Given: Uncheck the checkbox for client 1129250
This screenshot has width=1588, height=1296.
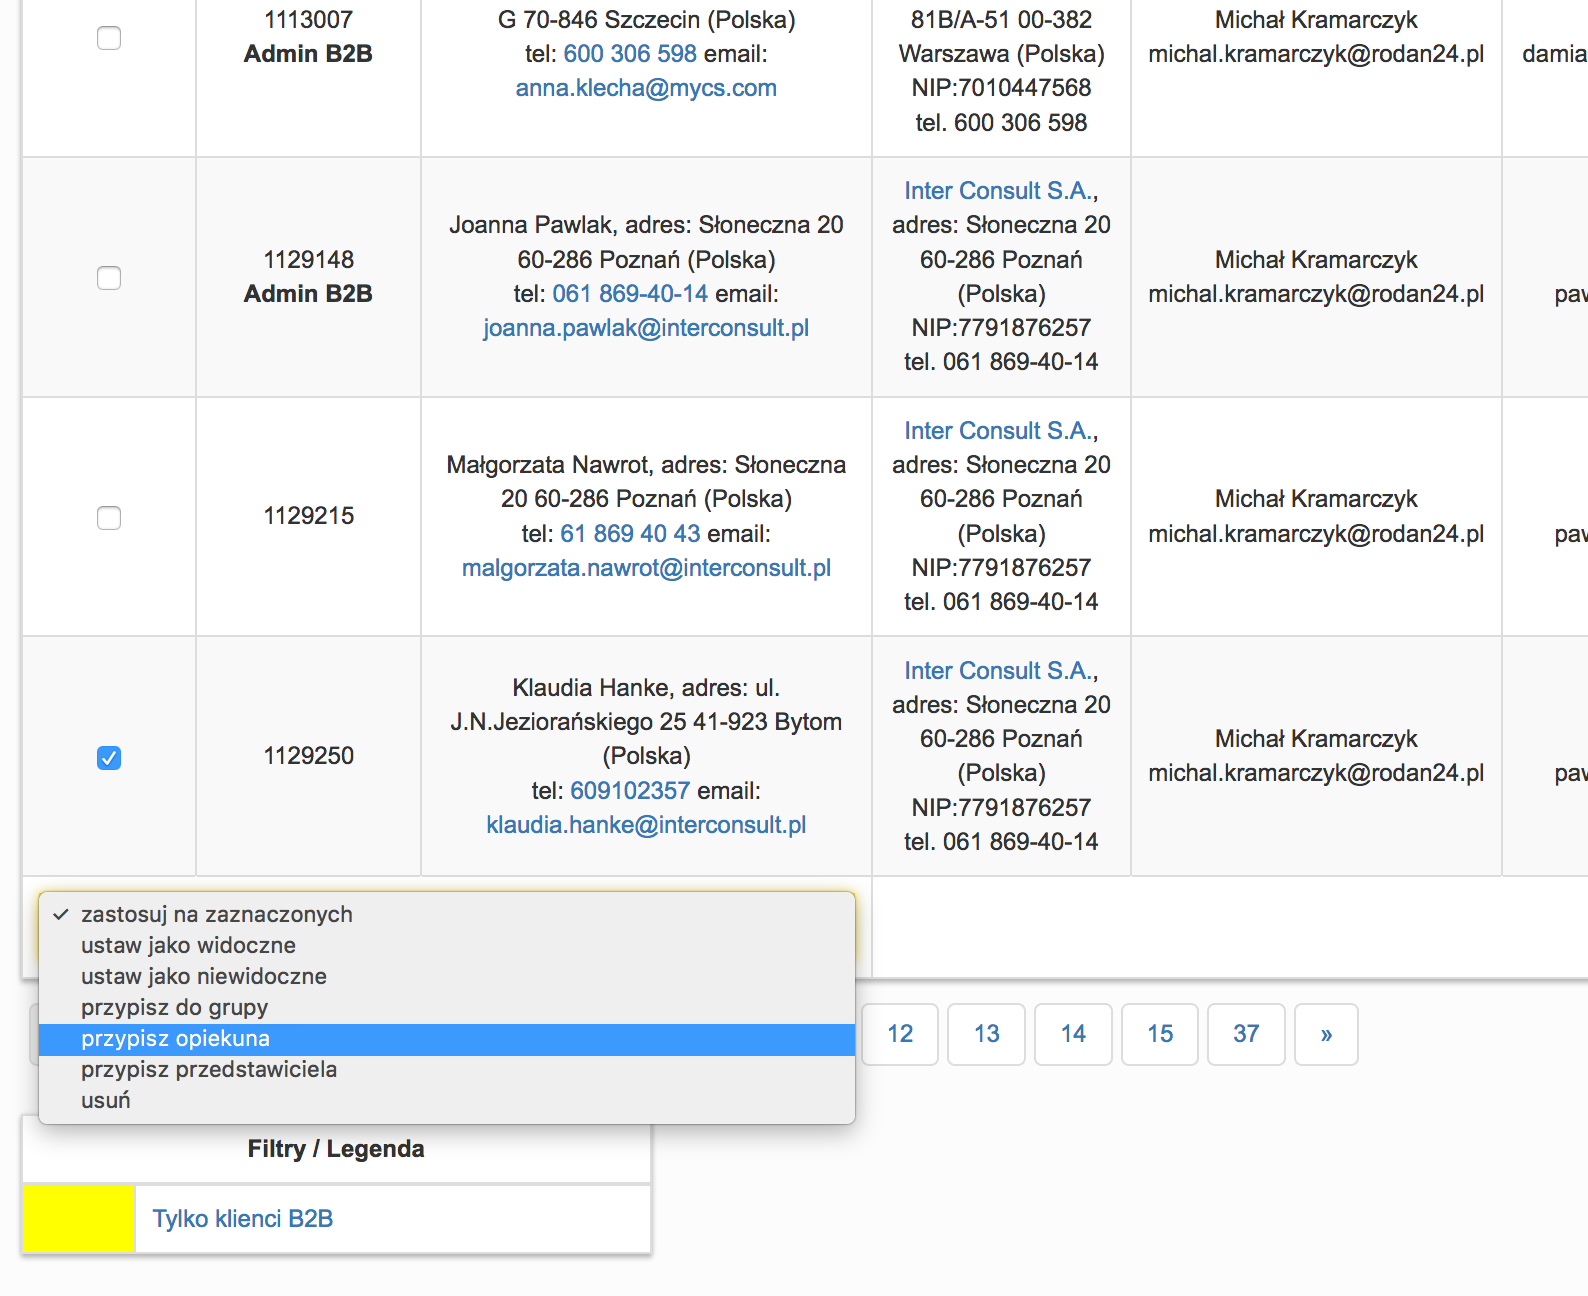Looking at the screenshot, I should (x=109, y=758).
